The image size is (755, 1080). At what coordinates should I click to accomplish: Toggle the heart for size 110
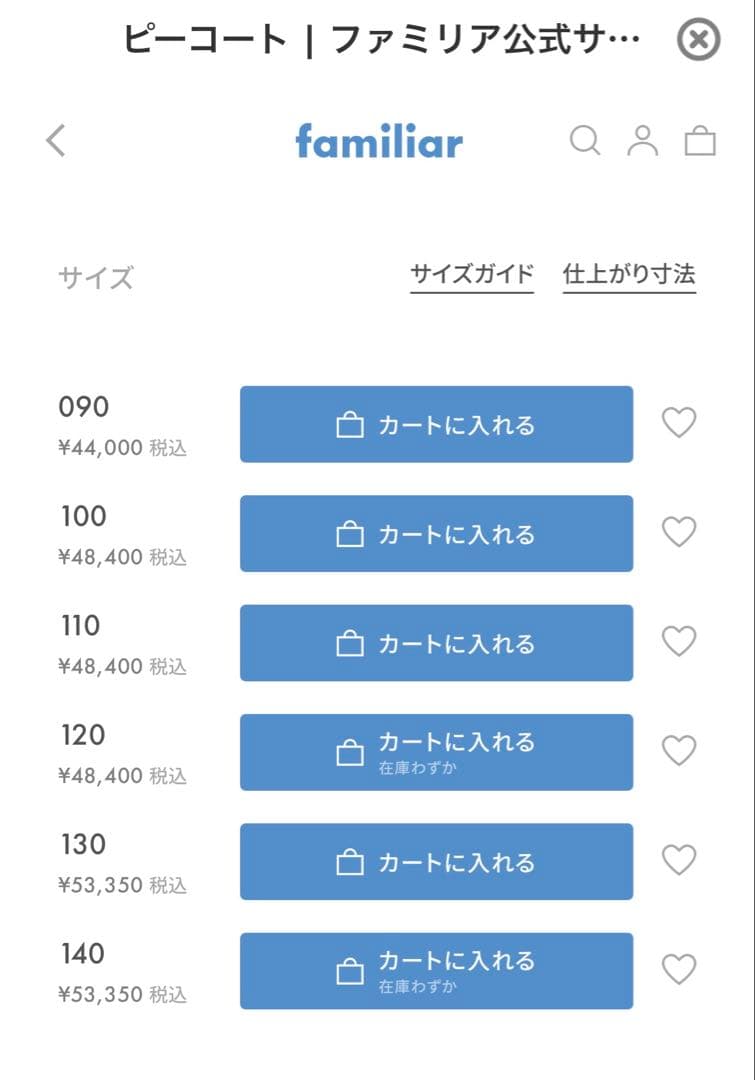tap(679, 641)
